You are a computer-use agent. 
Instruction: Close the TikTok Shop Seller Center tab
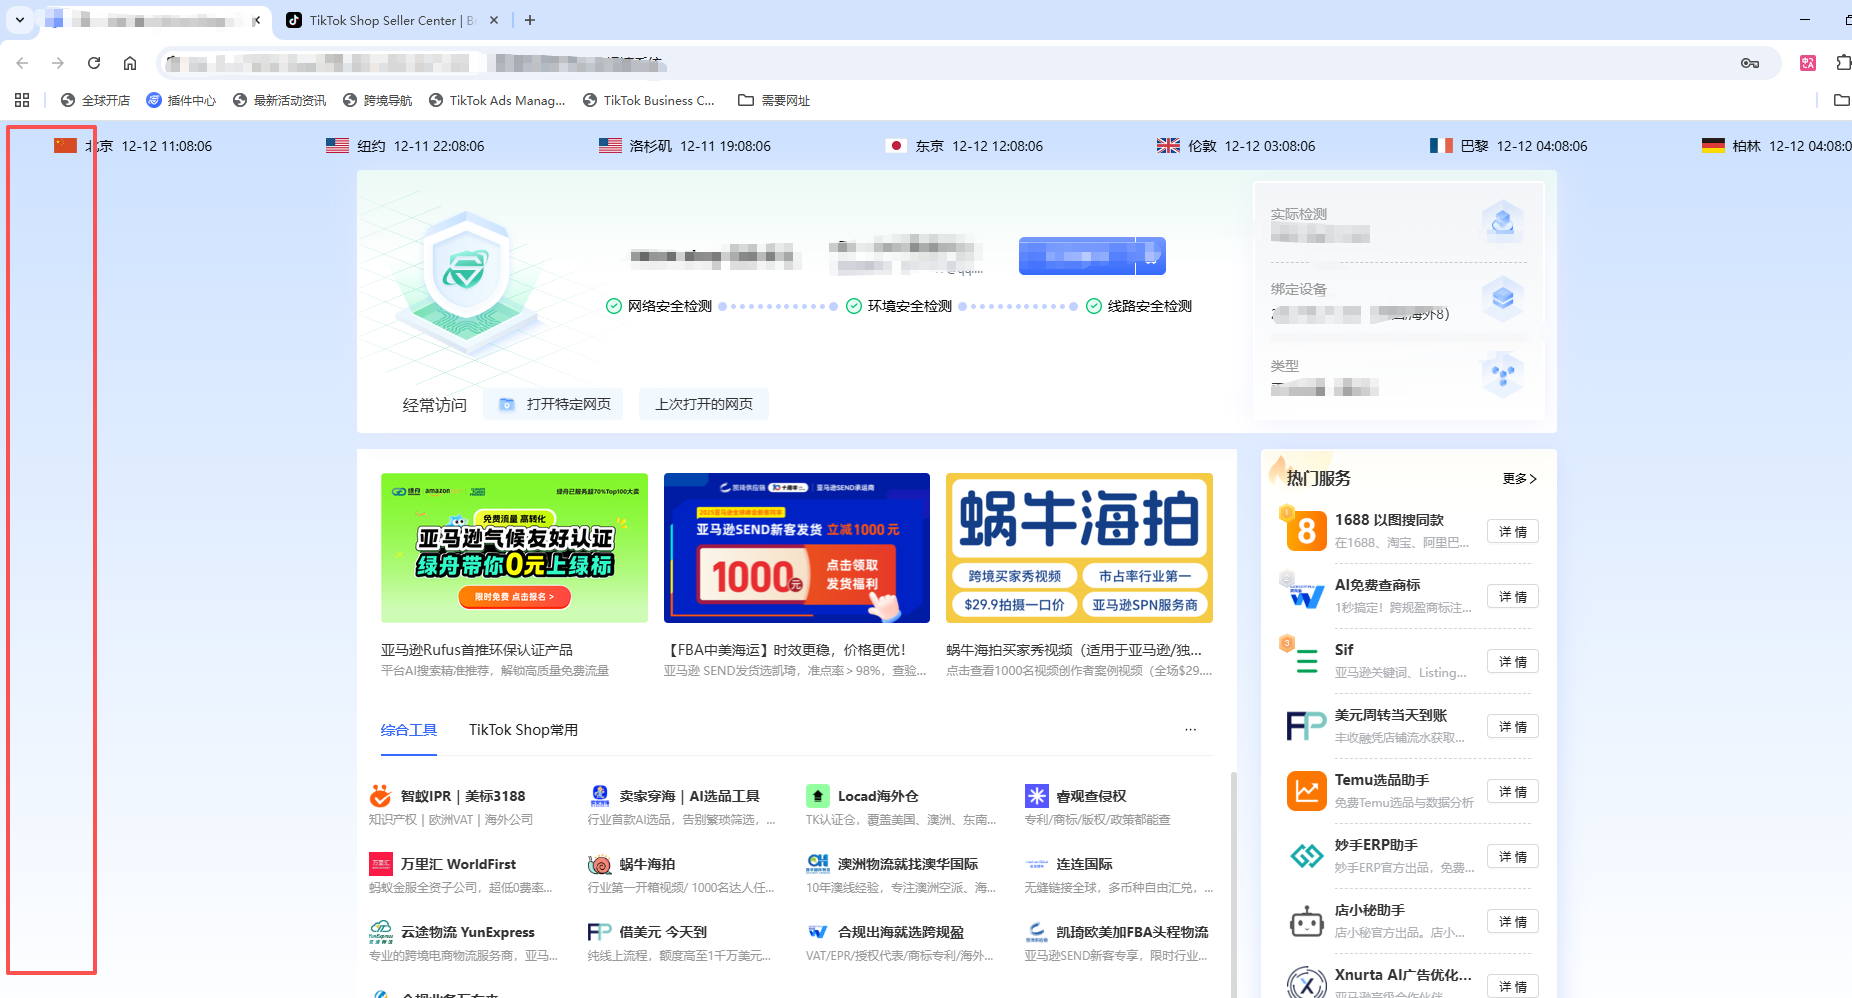tap(494, 20)
